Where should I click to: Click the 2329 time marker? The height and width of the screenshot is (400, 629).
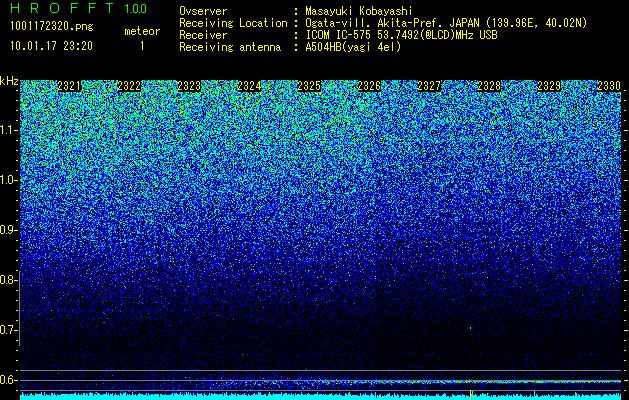[549, 86]
